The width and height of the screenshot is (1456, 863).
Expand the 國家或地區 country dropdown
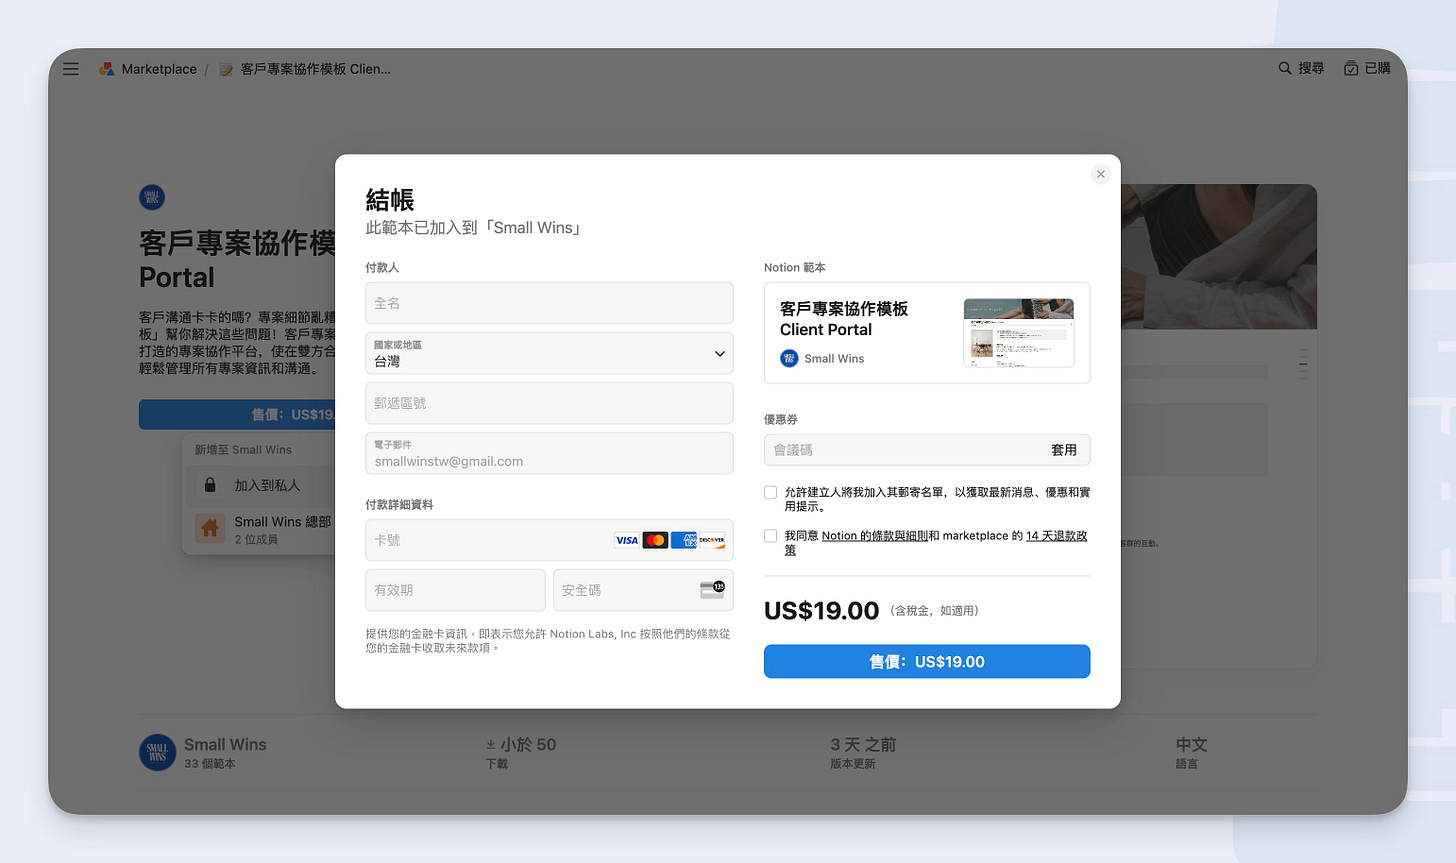(549, 353)
